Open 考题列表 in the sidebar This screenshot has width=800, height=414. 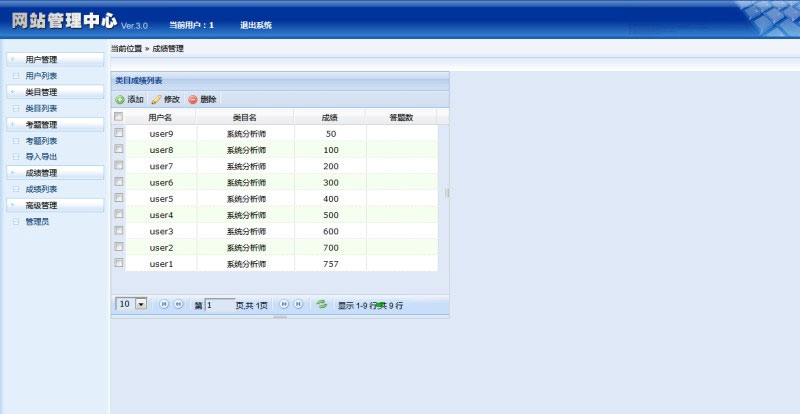[41, 141]
